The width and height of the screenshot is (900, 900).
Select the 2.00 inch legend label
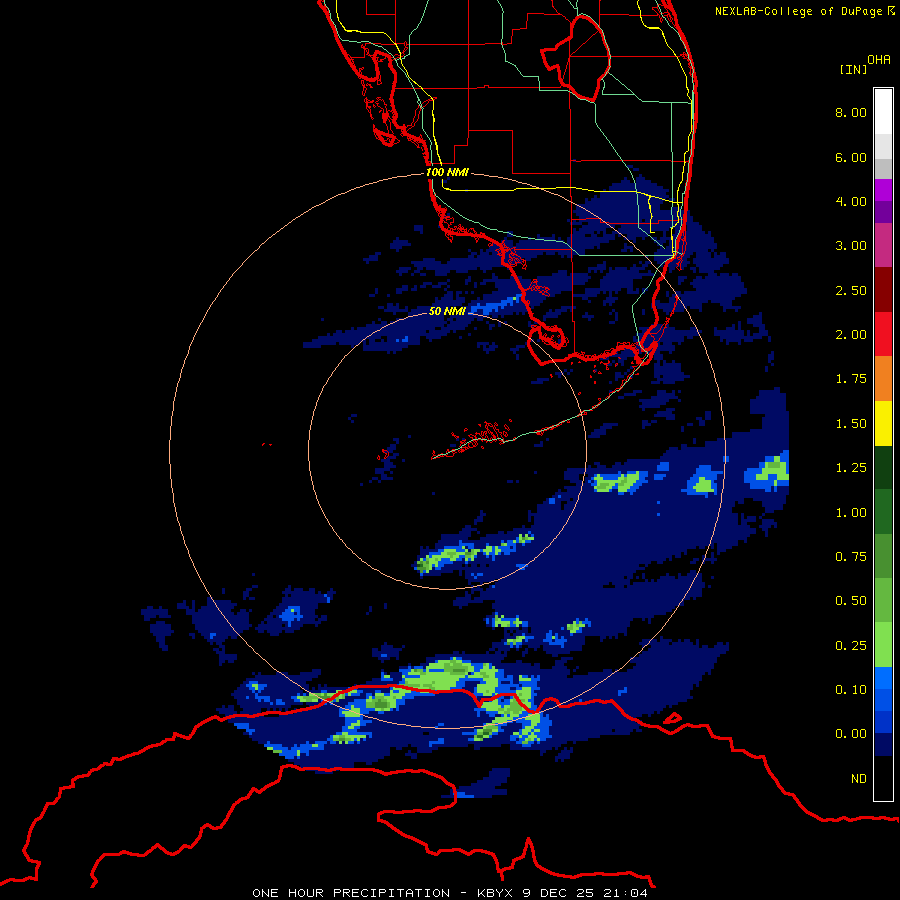pos(851,335)
